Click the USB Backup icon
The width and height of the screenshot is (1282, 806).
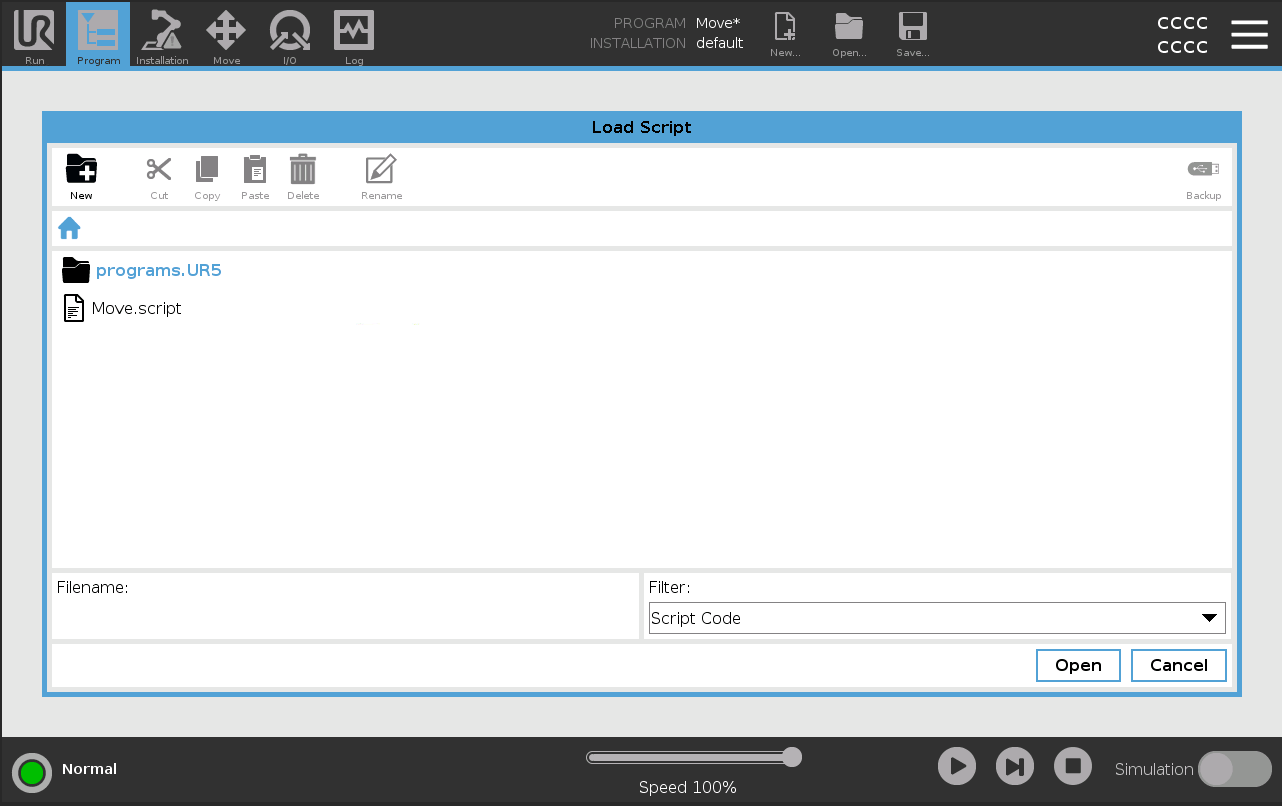pos(1203,178)
